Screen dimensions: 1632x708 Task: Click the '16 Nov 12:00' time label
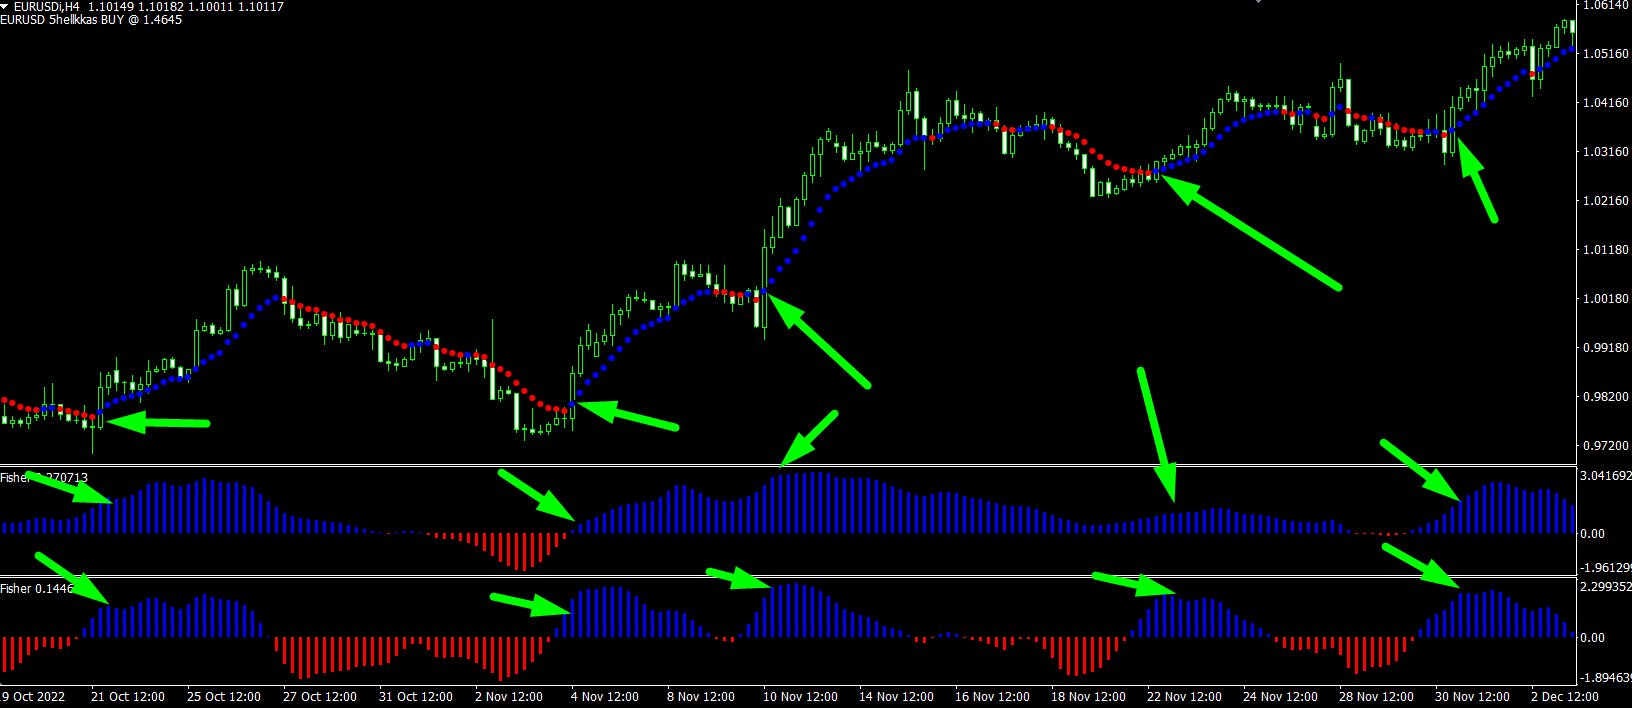[992, 697]
